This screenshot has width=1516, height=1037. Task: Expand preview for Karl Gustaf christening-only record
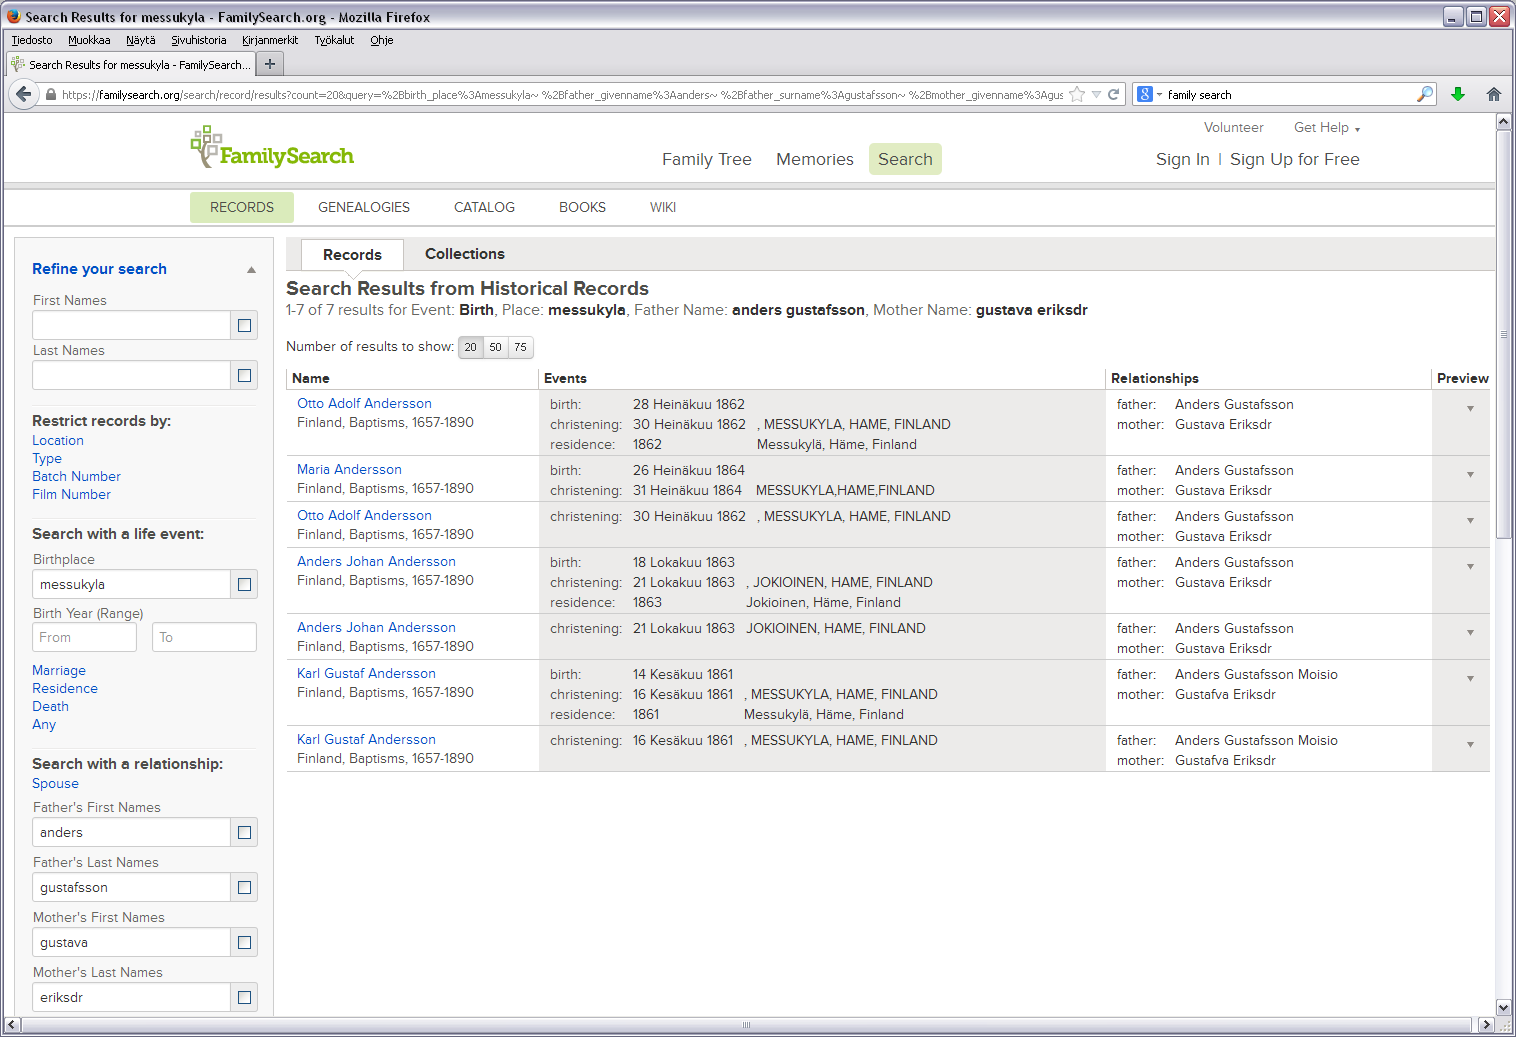pyautogui.click(x=1470, y=744)
